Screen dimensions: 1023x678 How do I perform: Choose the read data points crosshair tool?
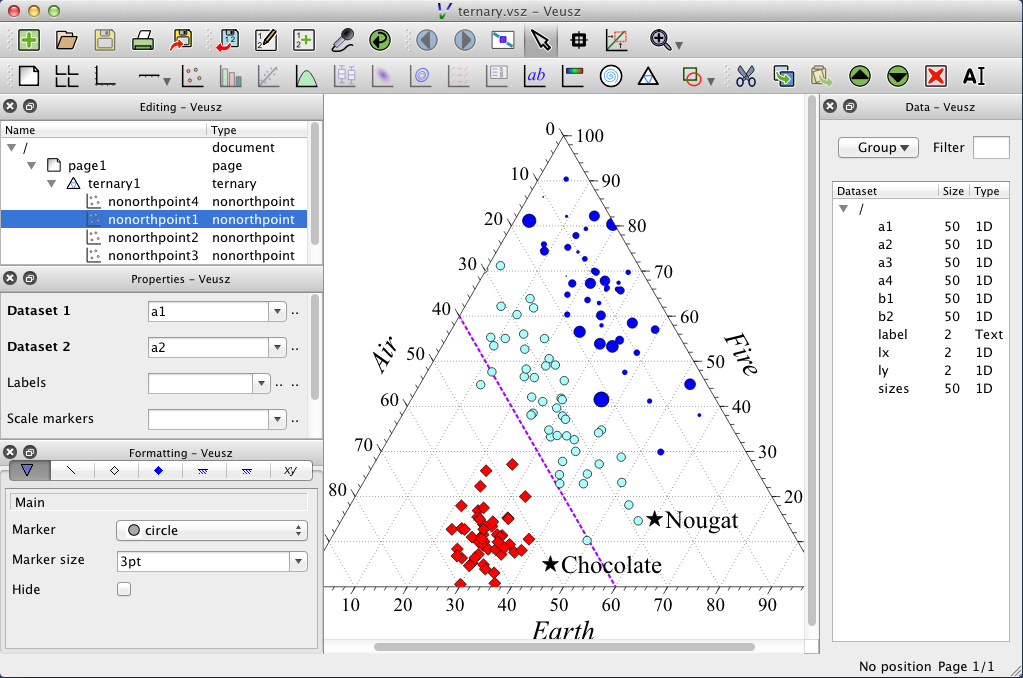(x=579, y=40)
